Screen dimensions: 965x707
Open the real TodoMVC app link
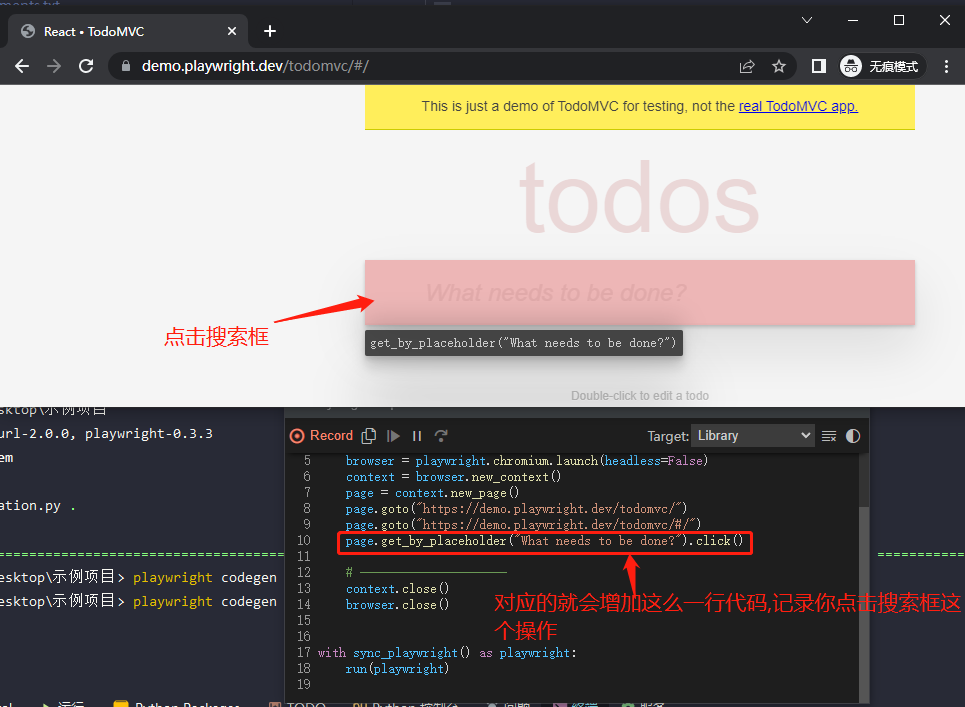point(798,106)
